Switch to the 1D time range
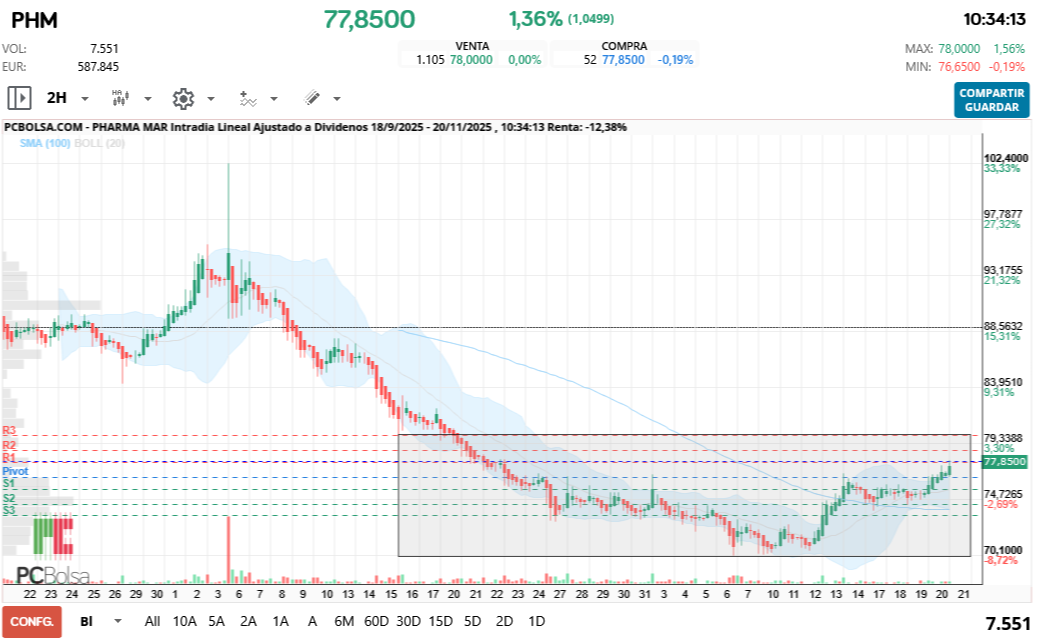Image resolution: width=1045 pixels, height=643 pixels. click(x=536, y=621)
